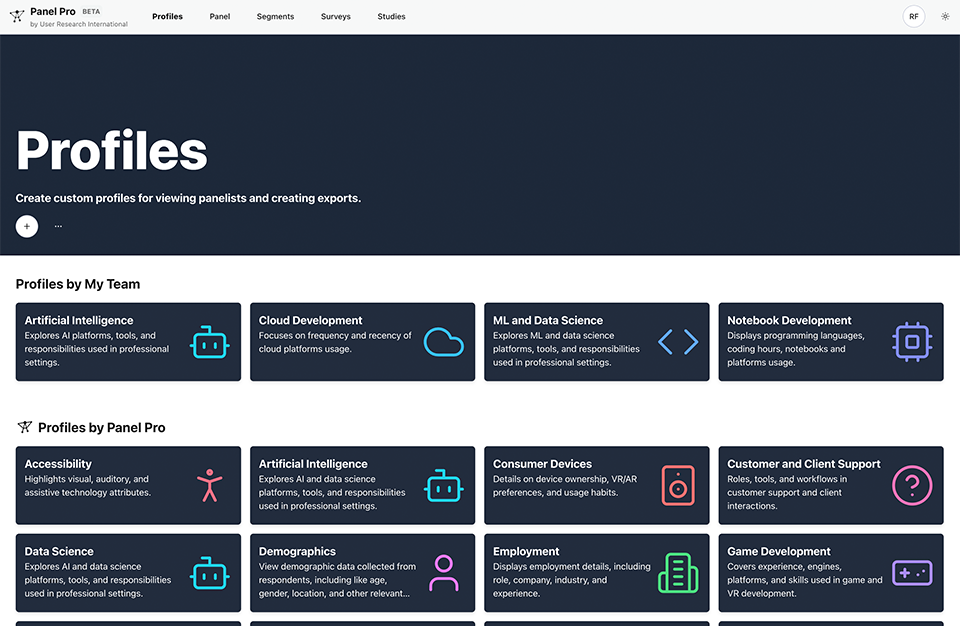The image size is (960, 626).
Task: Click the chip icon on Notebook Development card
Action: 911,341
